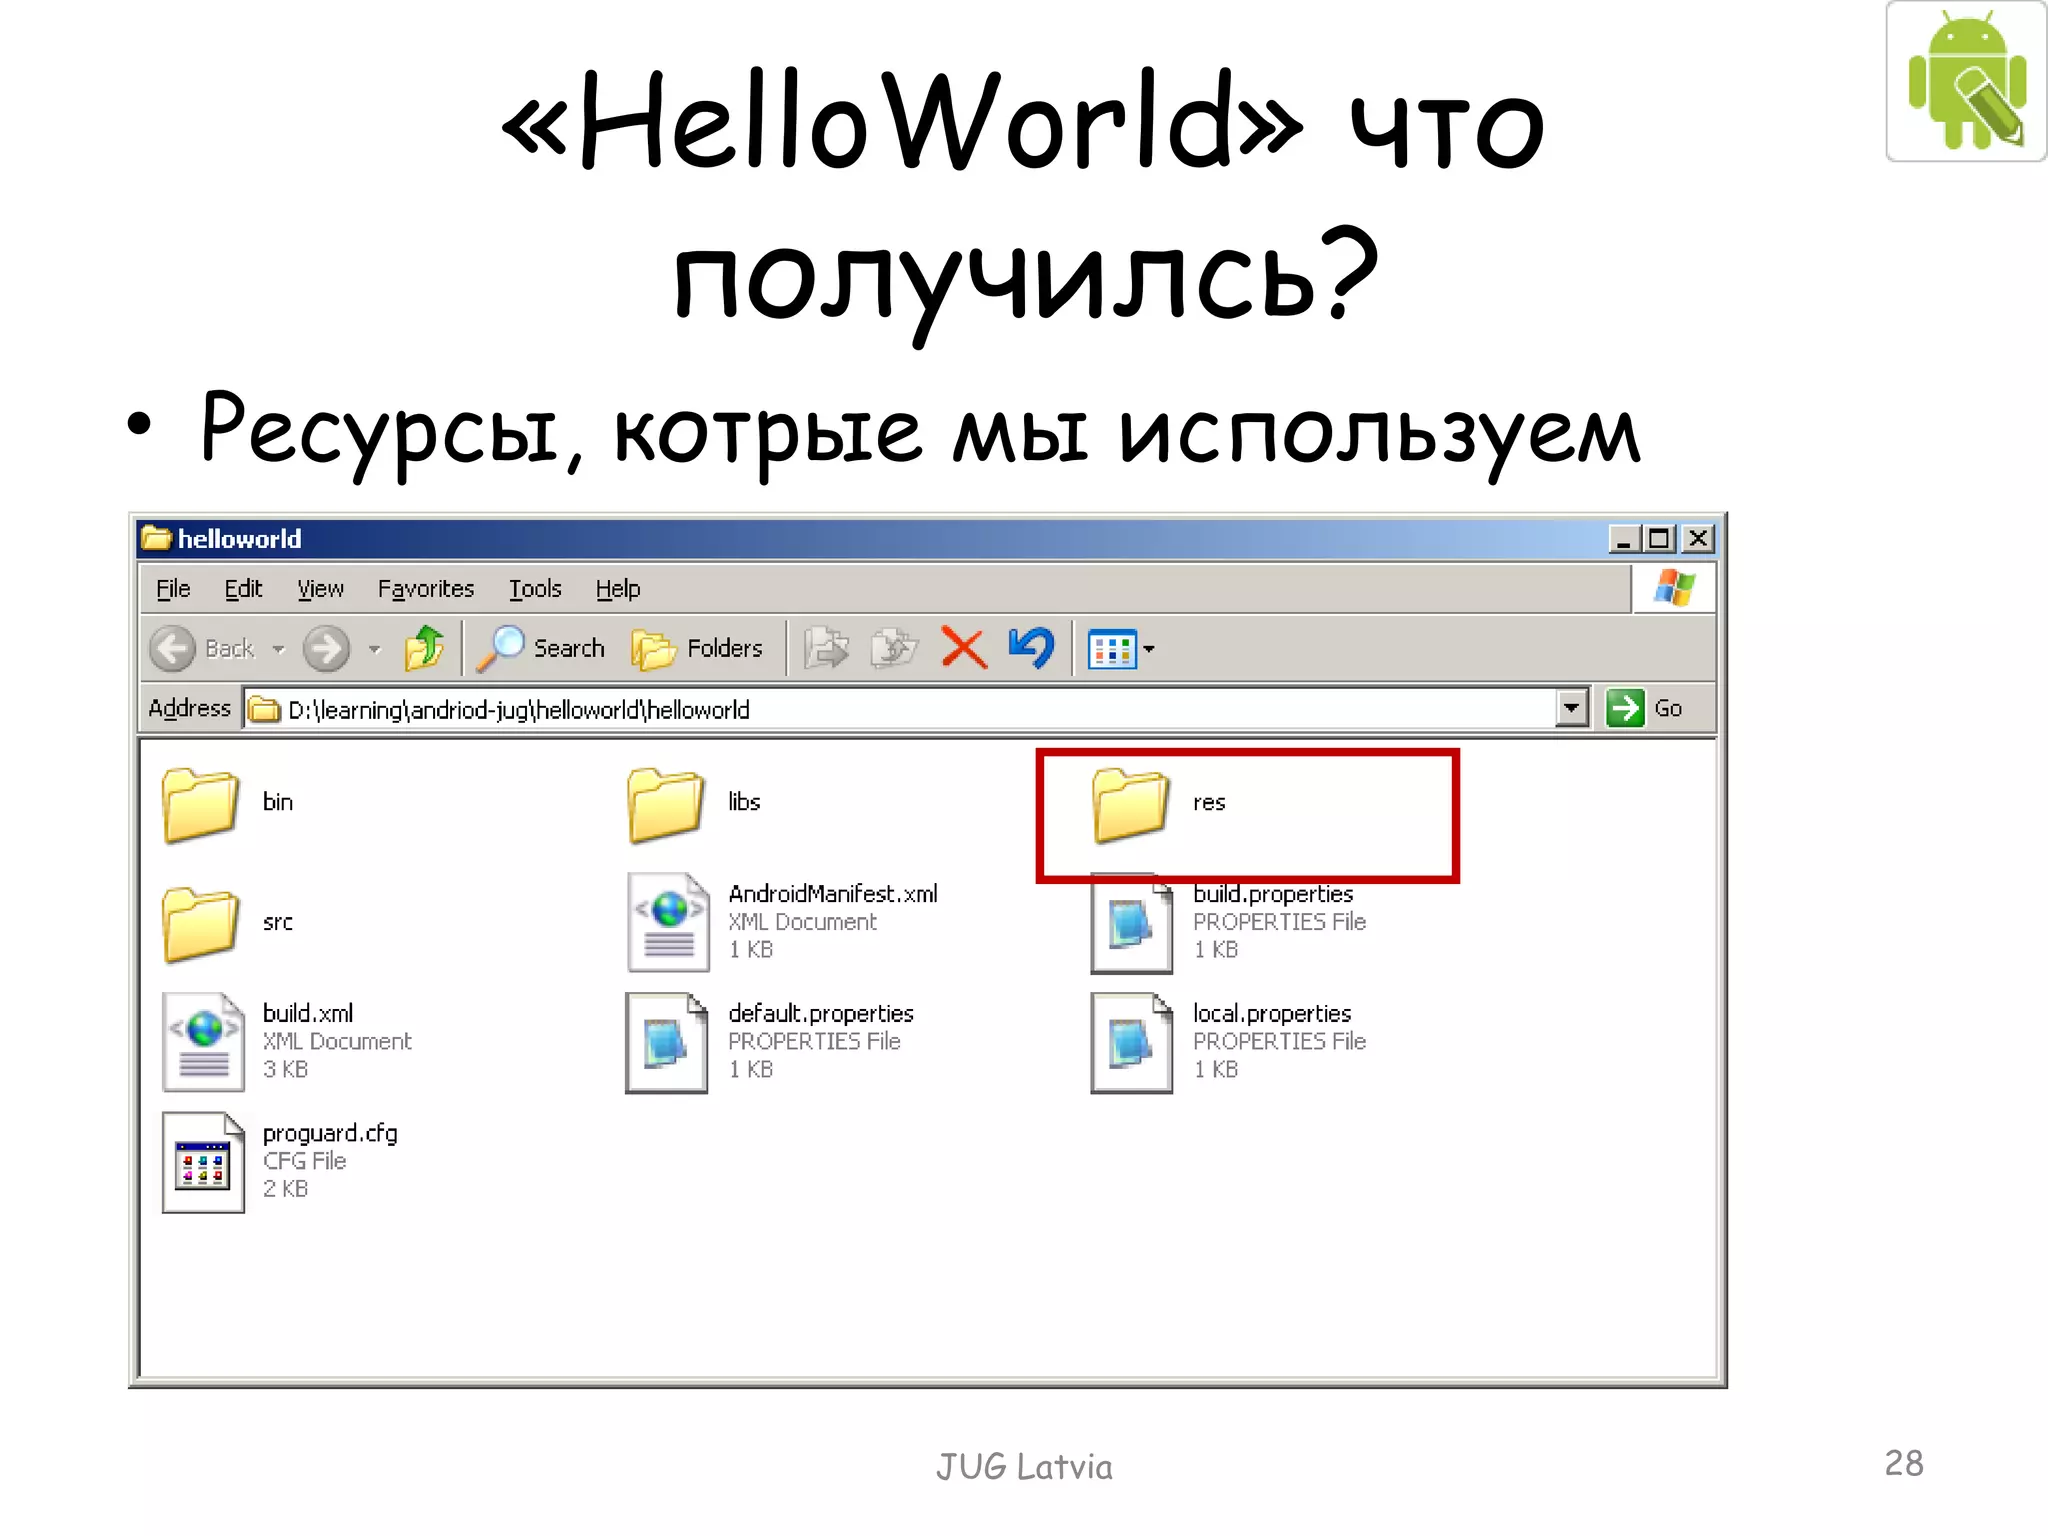Select the default.properties file icon
The image size is (2048, 1536).
coord(667,1042)
